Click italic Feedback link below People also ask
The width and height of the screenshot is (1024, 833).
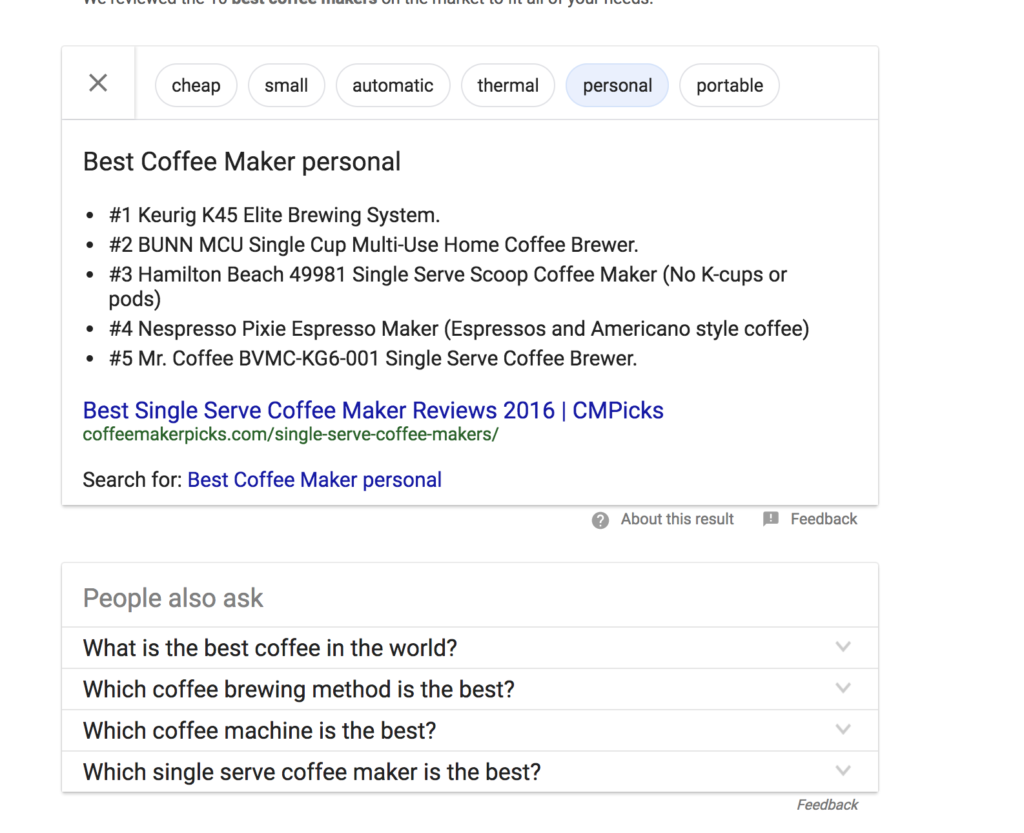[x=827, y=805]
